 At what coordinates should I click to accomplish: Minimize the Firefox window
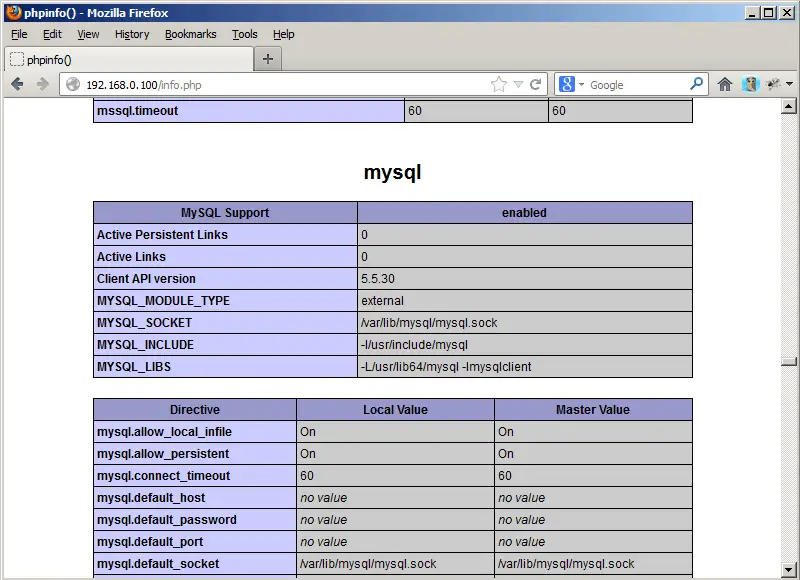tap(751, 13)
